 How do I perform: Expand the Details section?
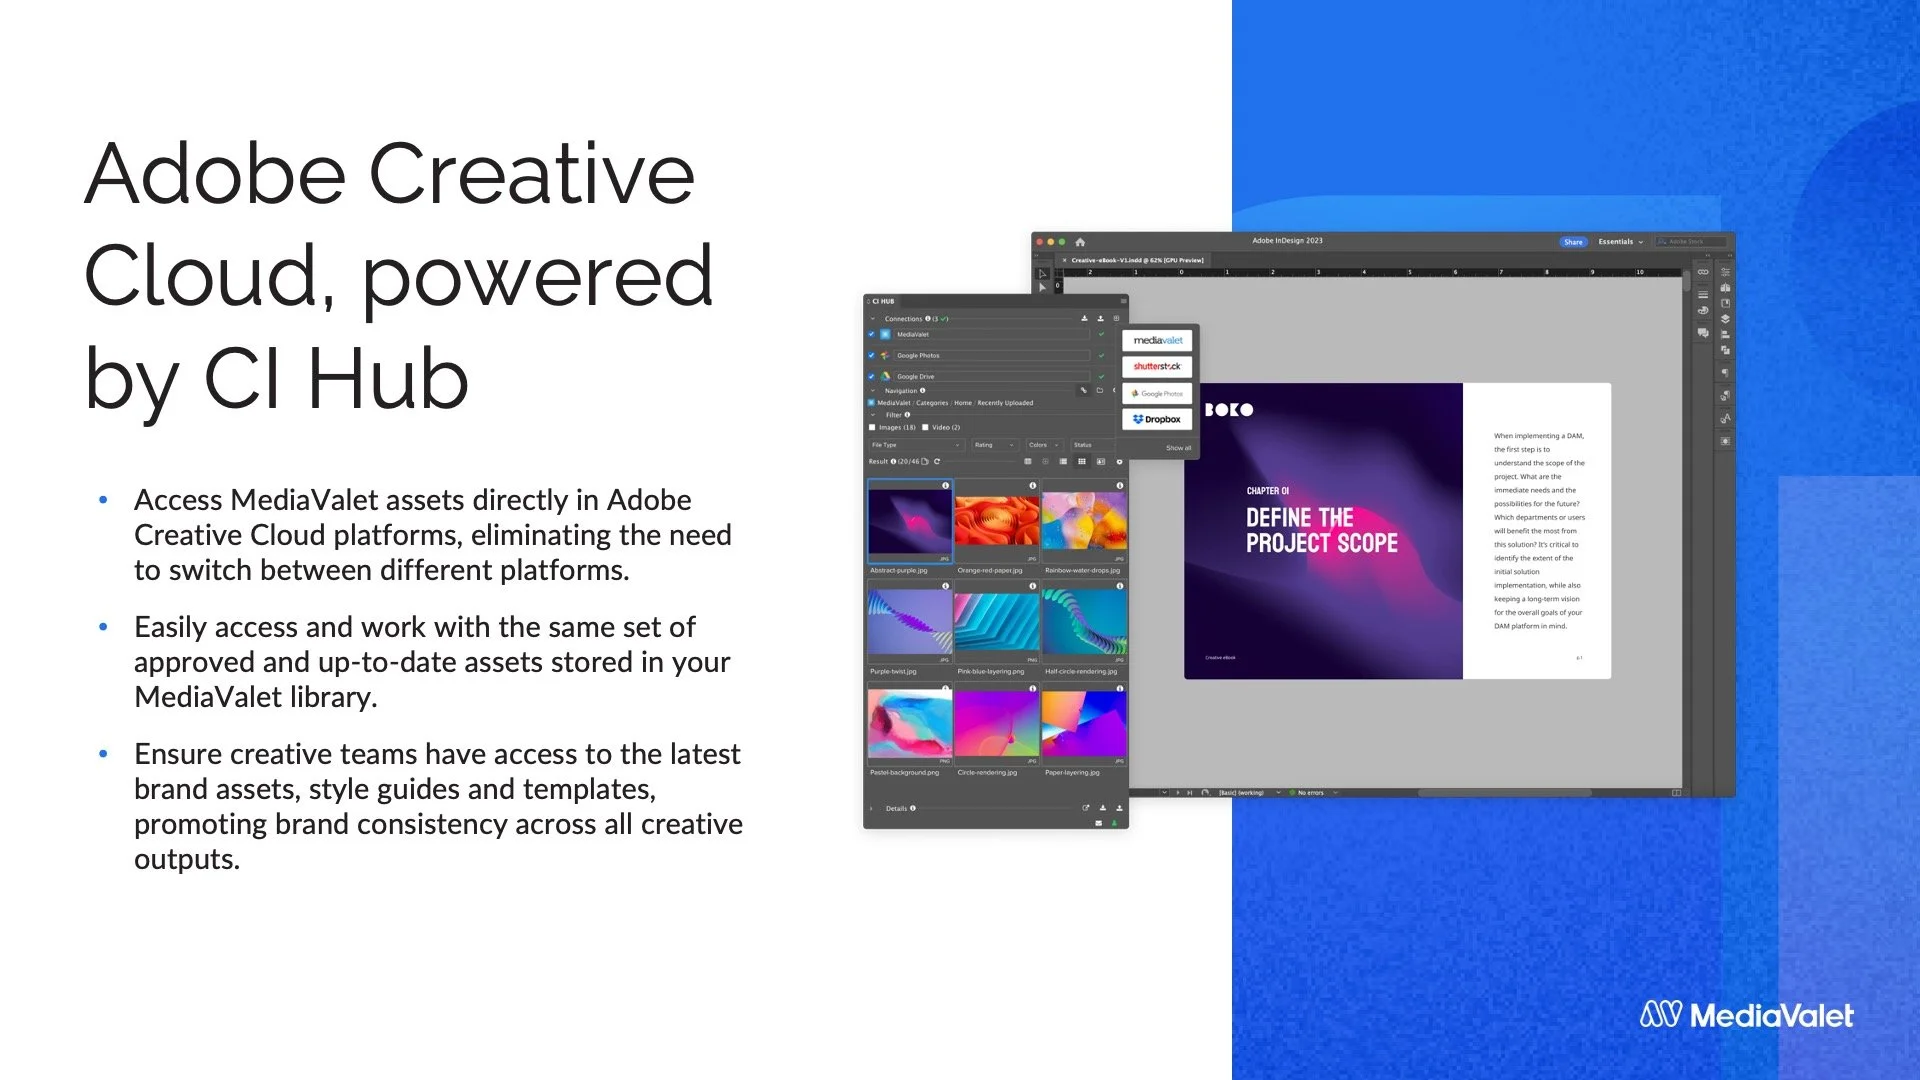click(x=872, y=809)
